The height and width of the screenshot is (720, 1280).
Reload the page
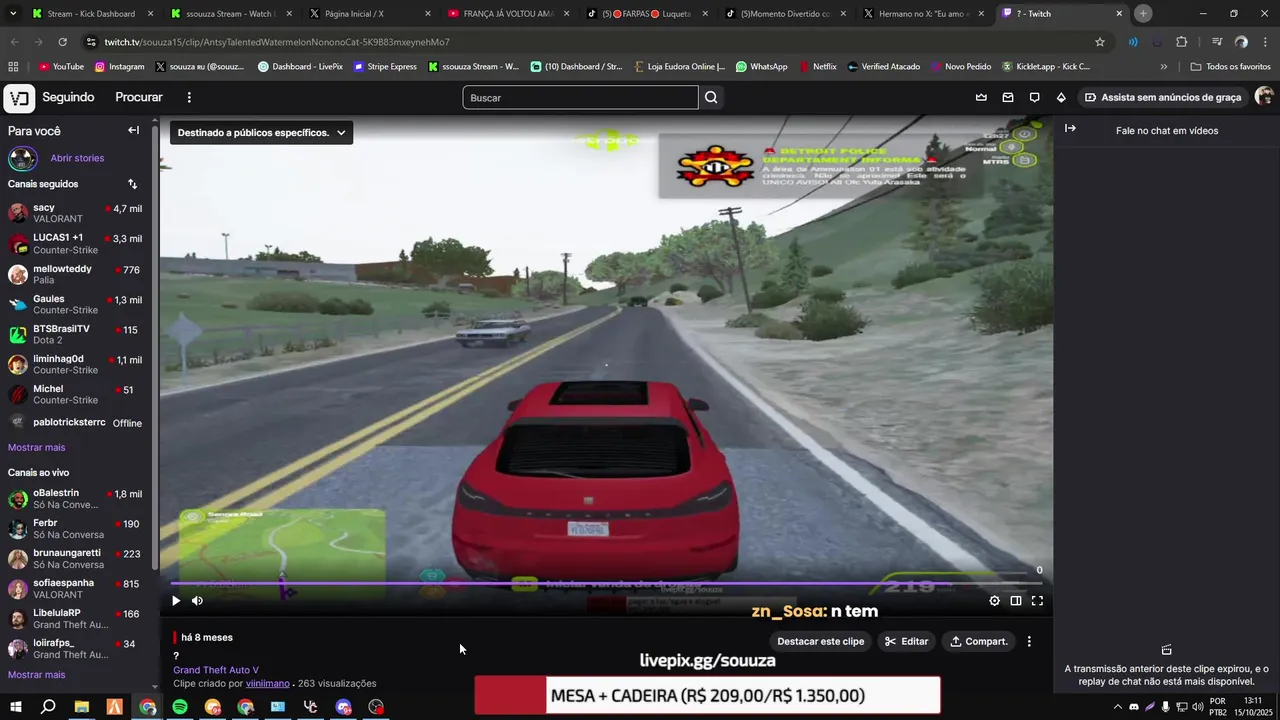point(62,42)
